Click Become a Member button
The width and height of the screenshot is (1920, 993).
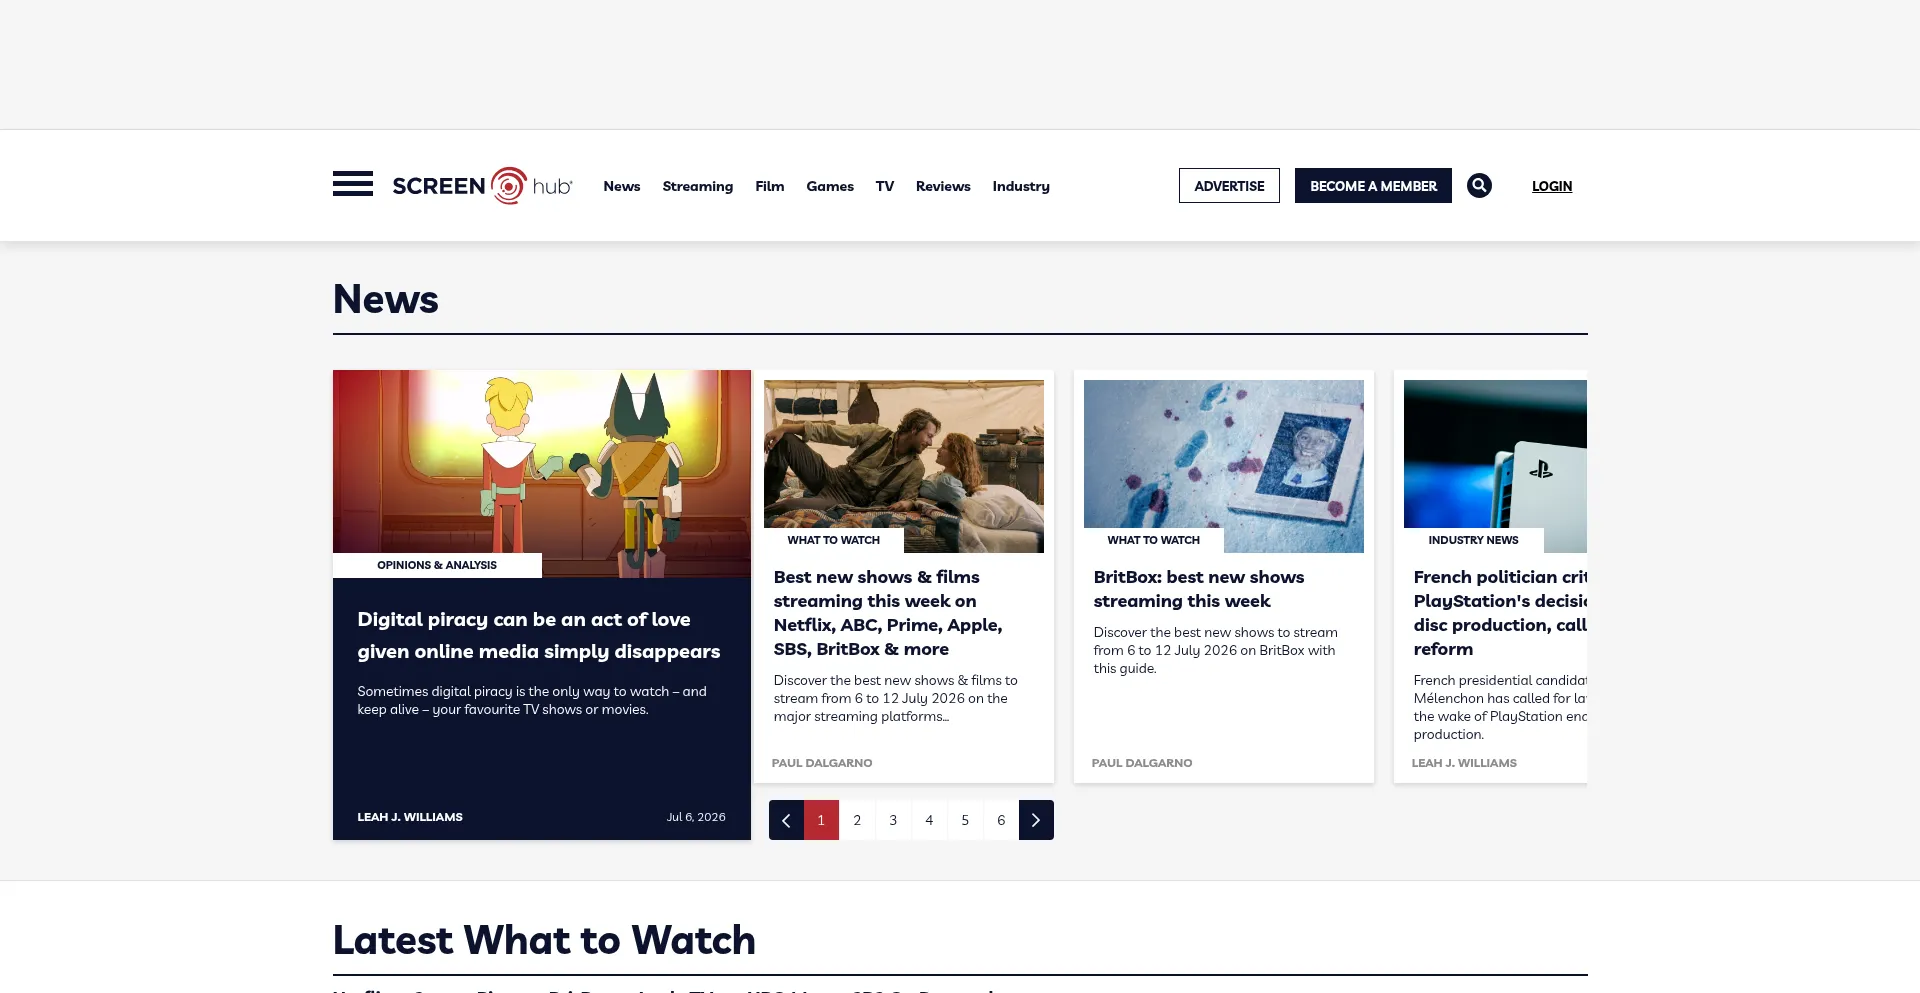(x=1373, y=186)
